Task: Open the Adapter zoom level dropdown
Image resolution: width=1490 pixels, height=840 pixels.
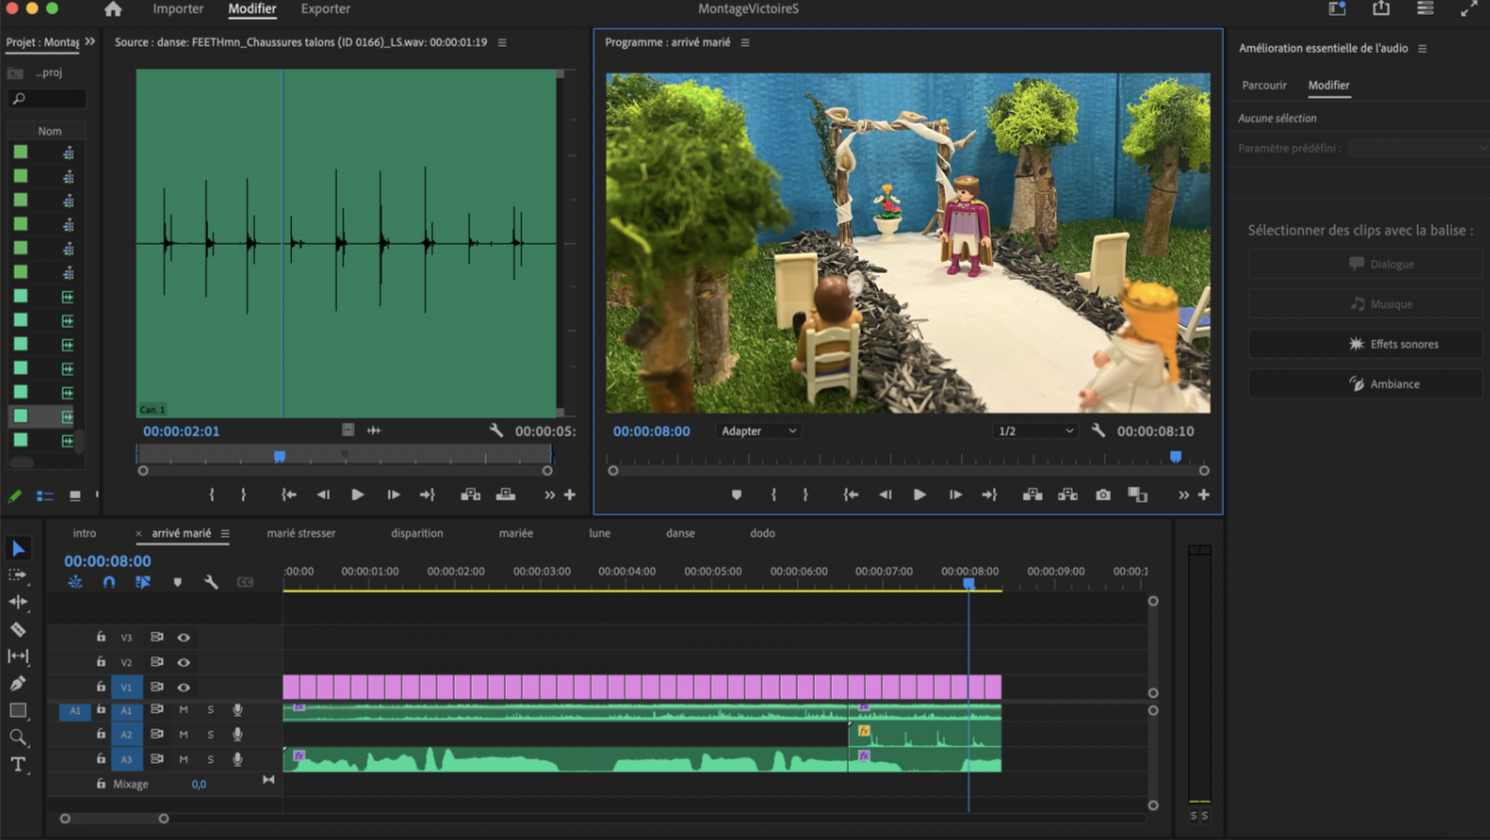Action: [758, 431]
